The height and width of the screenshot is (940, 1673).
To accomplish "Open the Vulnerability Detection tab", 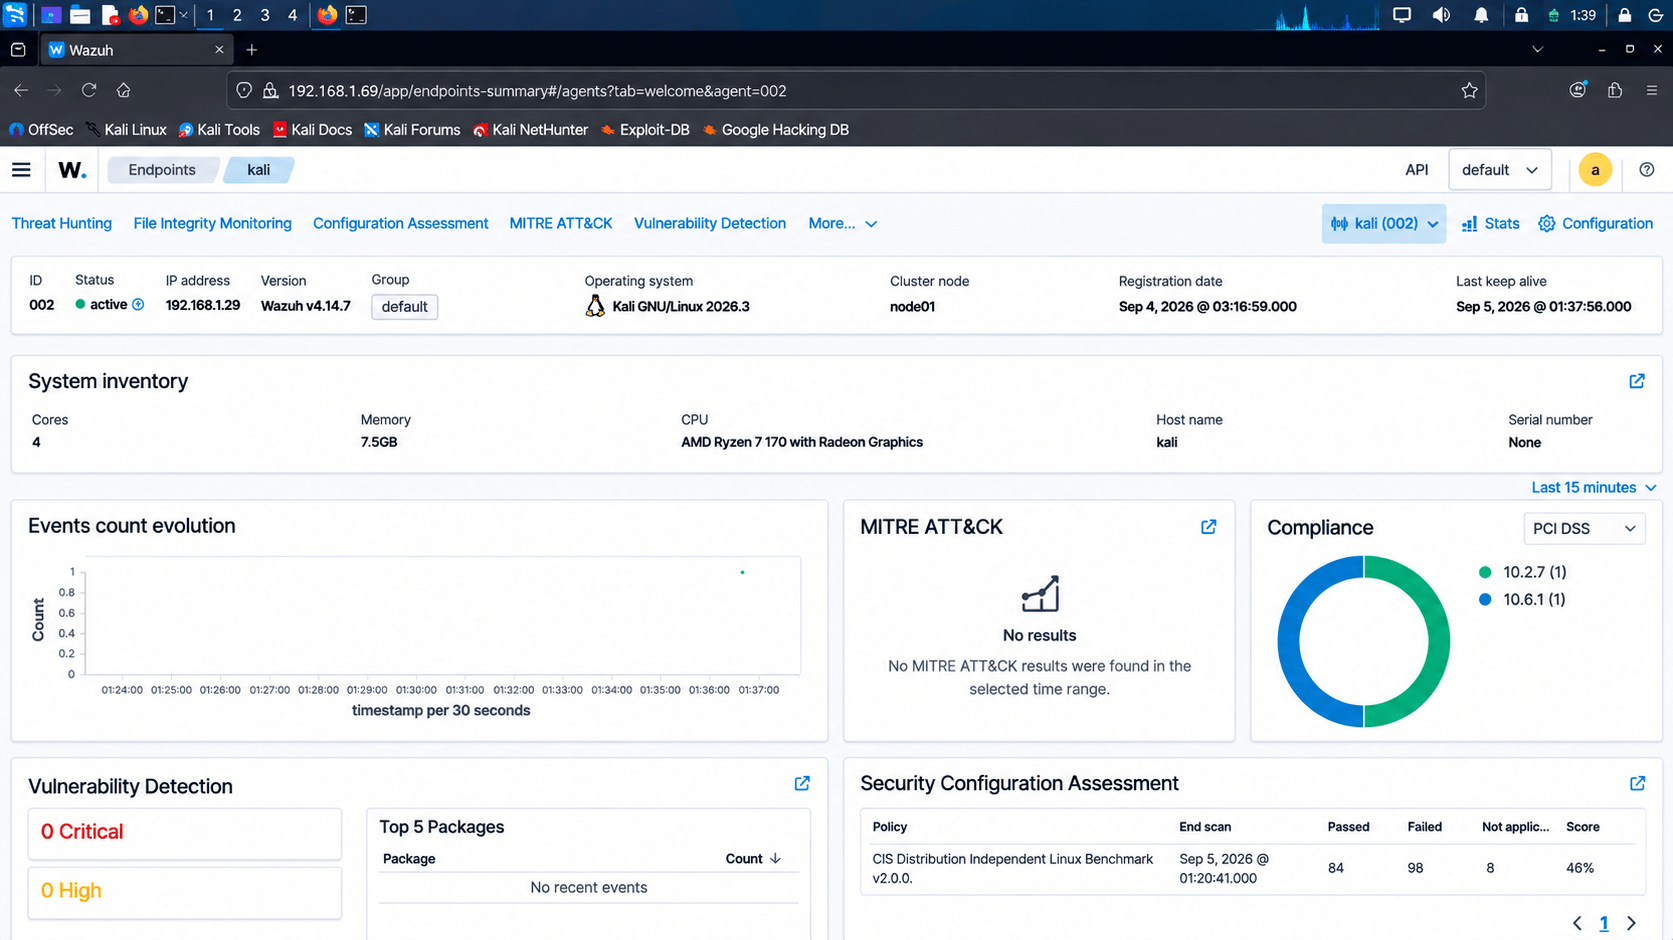I will (x=710, y=224).
